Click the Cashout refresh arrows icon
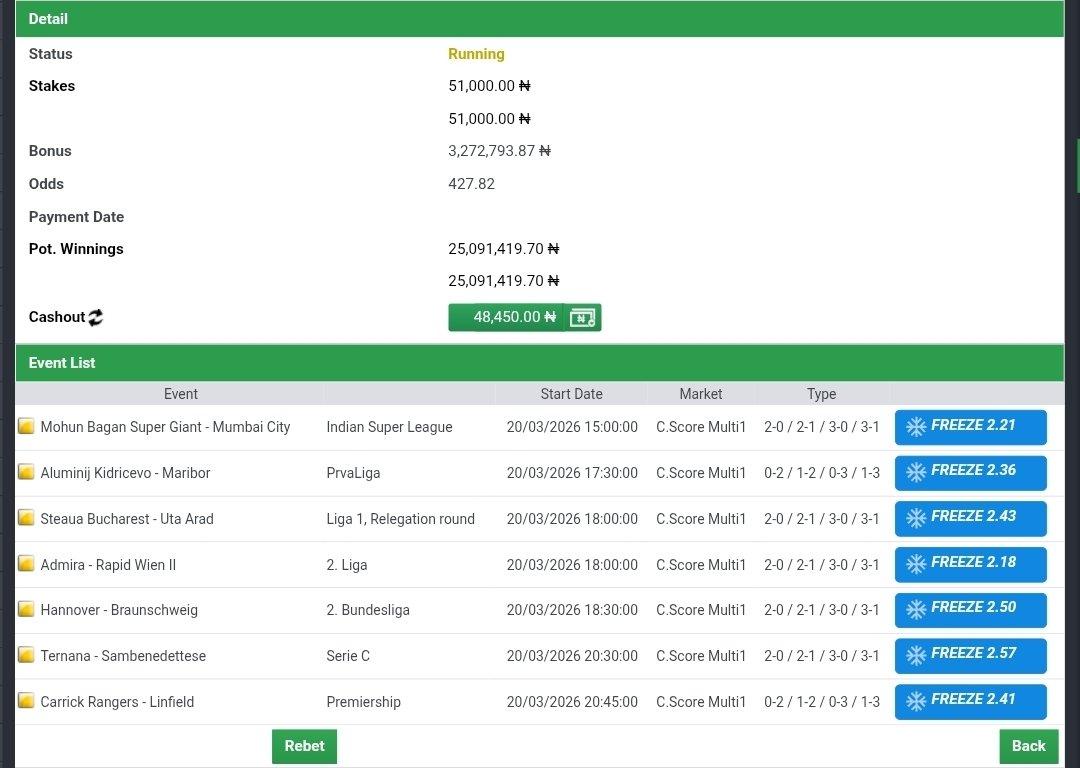This screenshot has width=1080, height=768. (96, 317)
